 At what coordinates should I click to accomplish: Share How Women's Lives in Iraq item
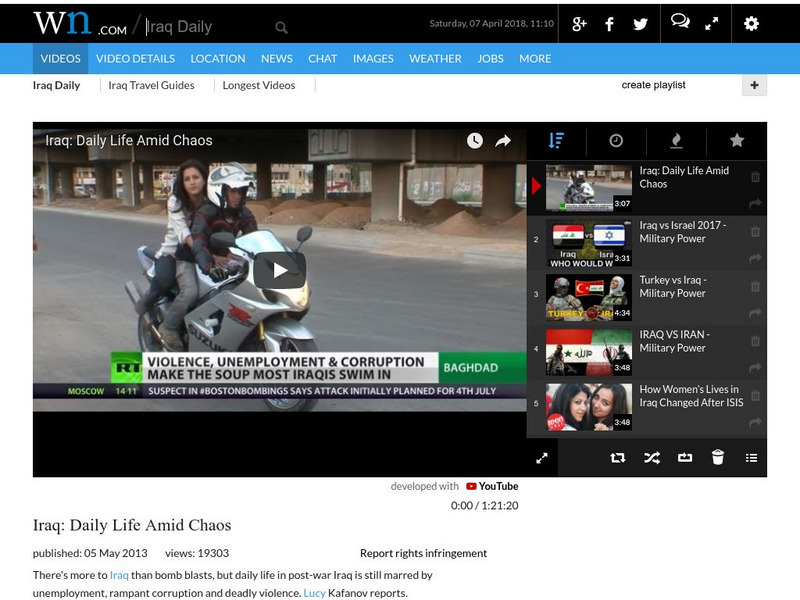click(756, 422)
